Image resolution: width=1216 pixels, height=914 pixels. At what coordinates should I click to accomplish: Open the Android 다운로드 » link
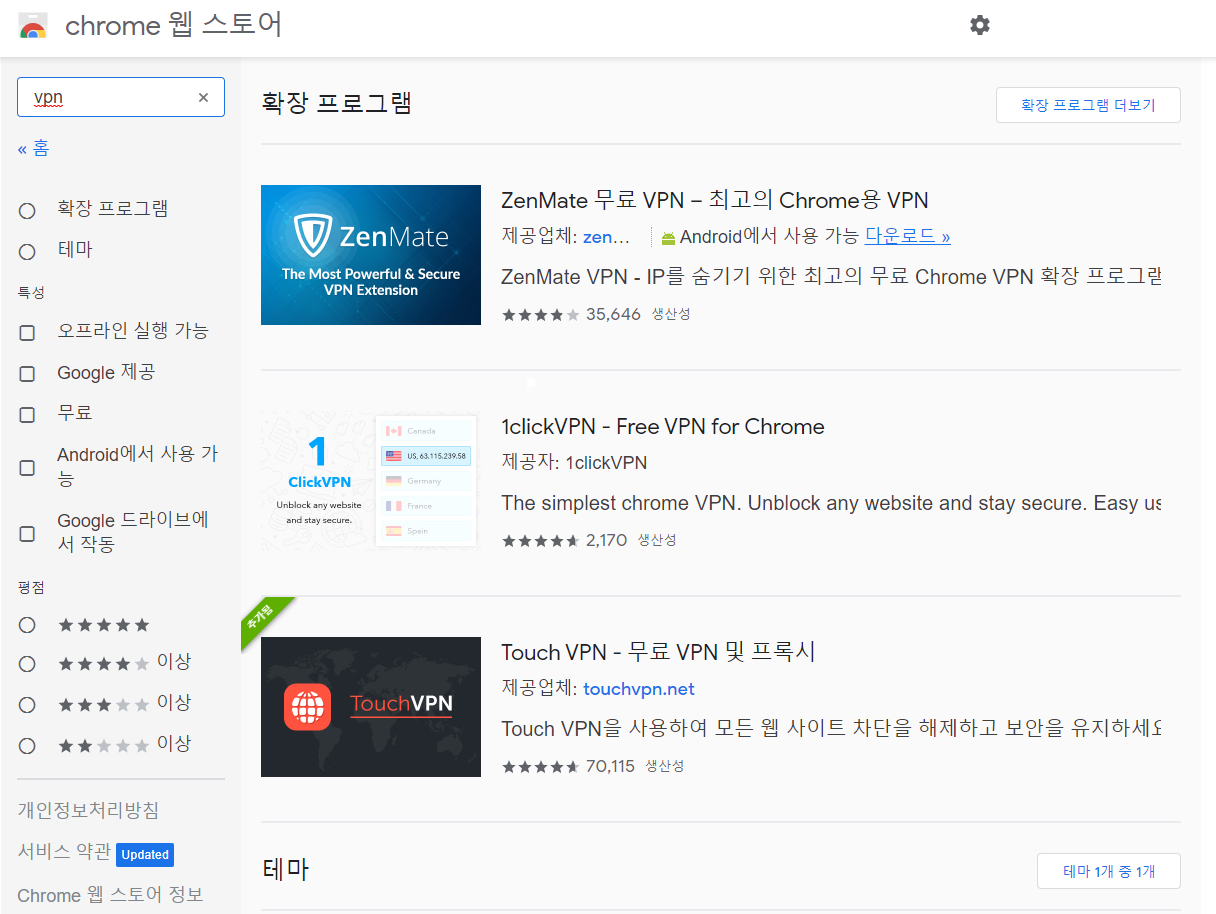tap(907, 237)
